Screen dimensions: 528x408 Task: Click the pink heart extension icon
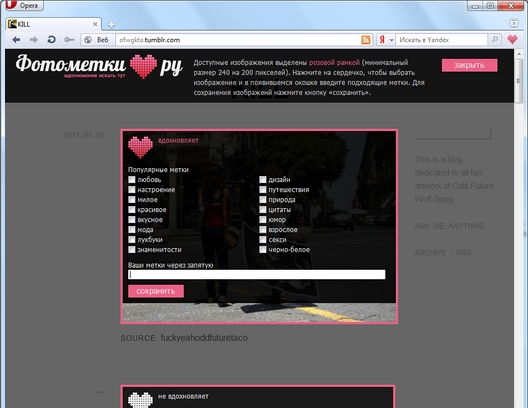point(513,39)
